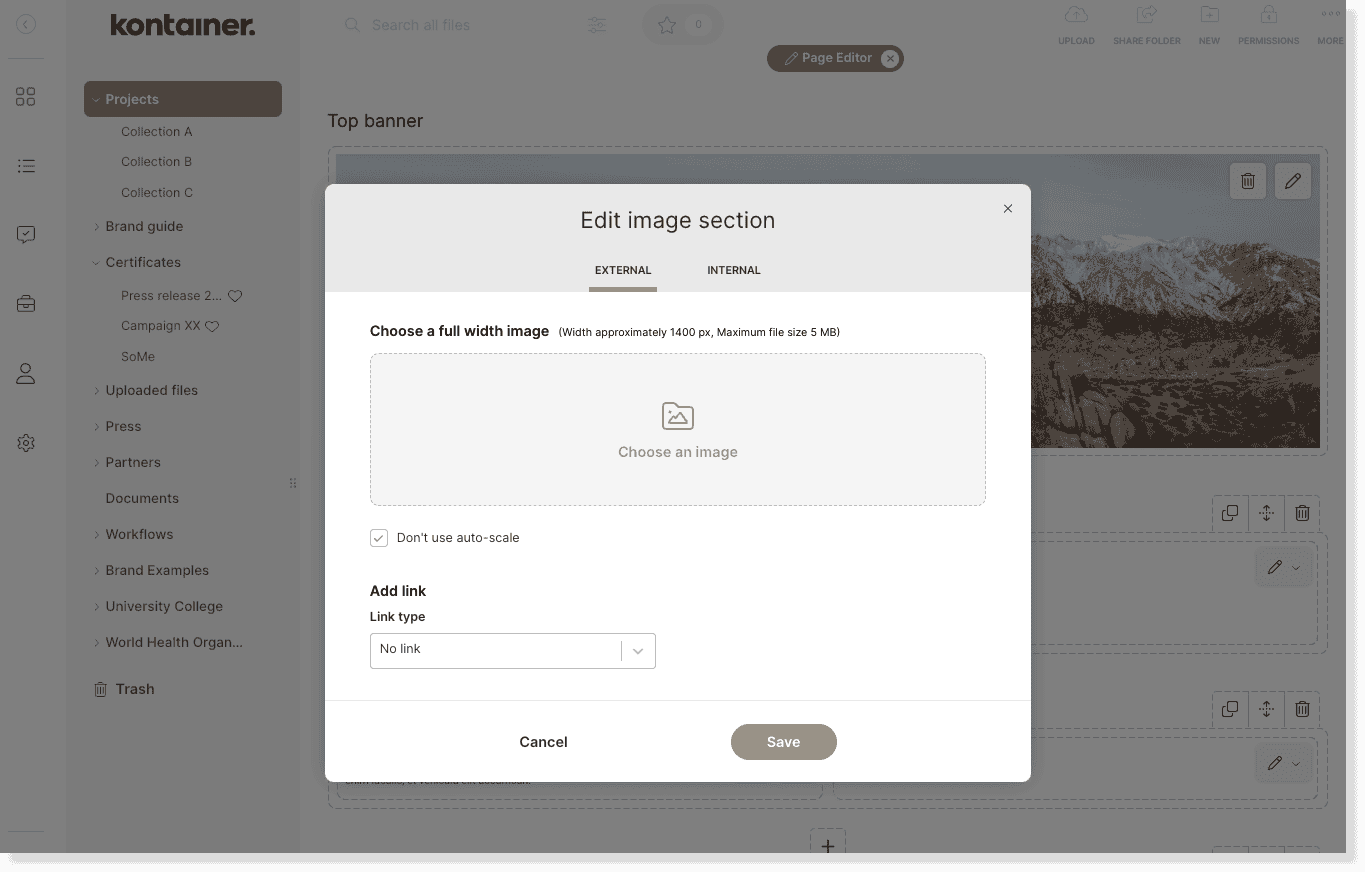1365x872 pixels.
Task: Collapse the Certificates folder
Action: (x=97, y=263)
